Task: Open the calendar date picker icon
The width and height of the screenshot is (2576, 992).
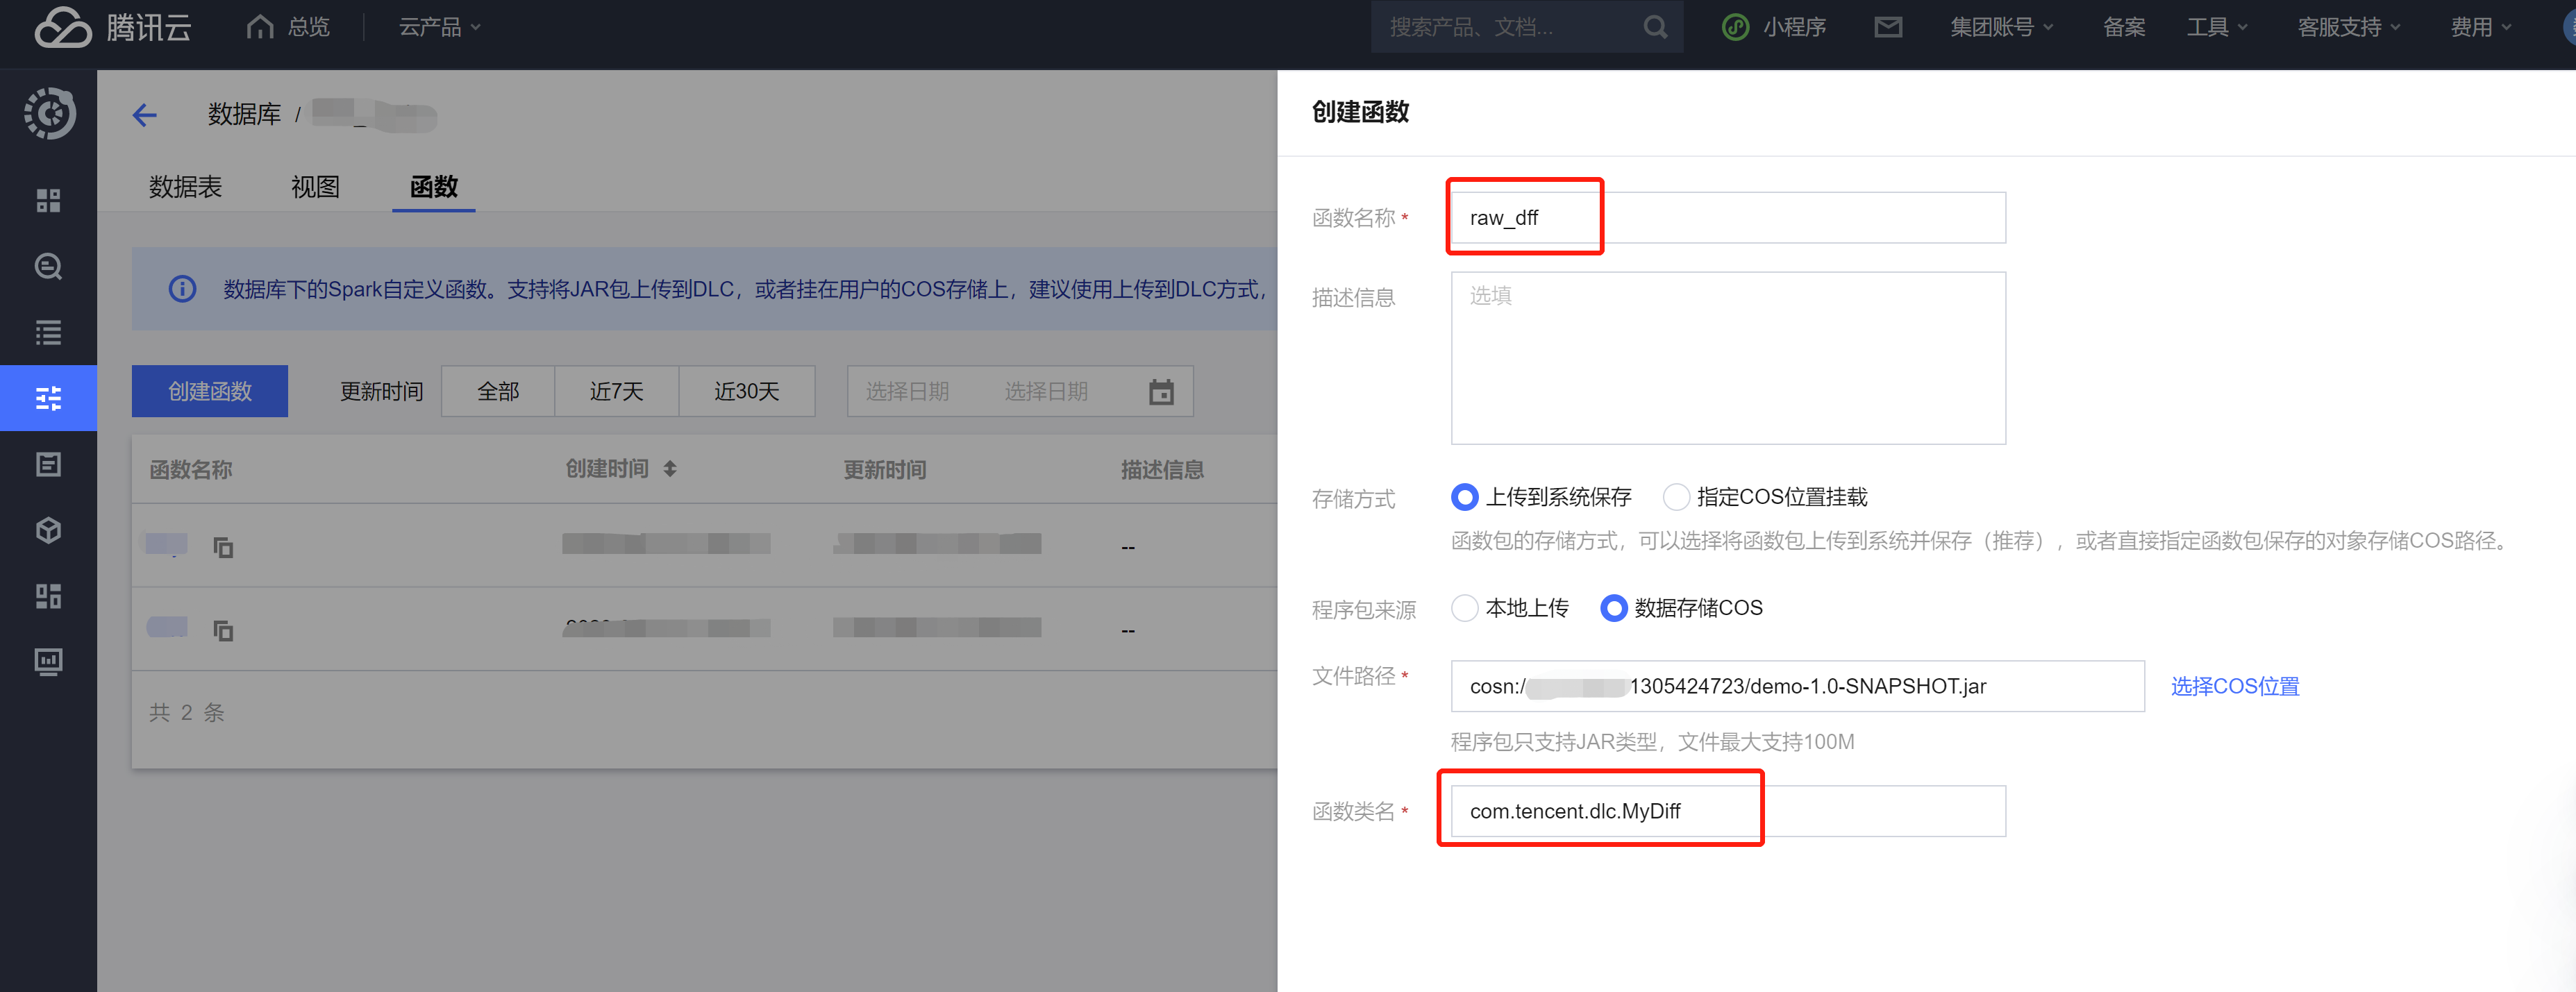Action: pyautogui.click(x=1160, y=392)
